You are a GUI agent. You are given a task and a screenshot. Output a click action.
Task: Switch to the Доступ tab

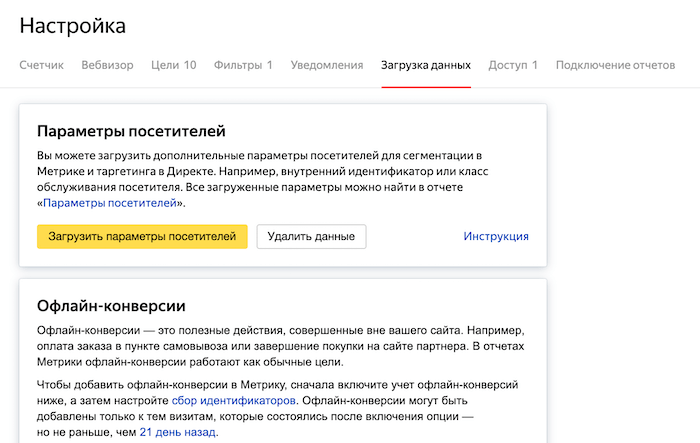click(513, 66)
